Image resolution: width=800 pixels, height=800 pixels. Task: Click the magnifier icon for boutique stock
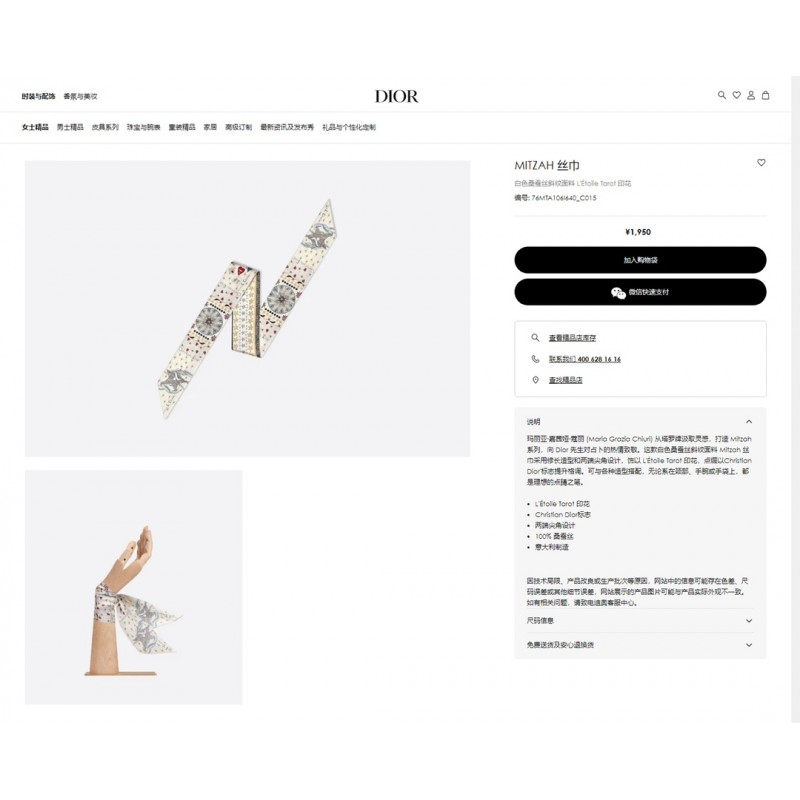tap(535, 337)
